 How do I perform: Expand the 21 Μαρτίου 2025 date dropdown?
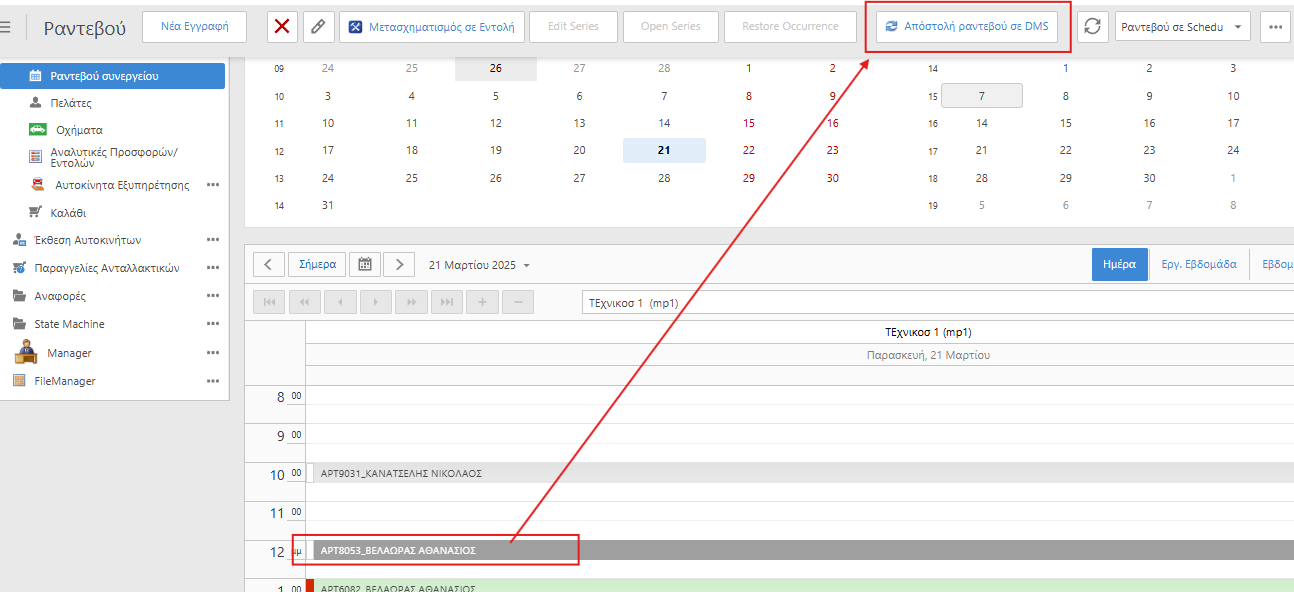click(479, 265)
